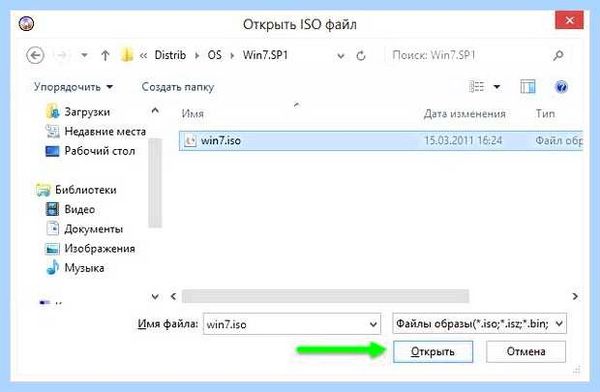This screenshot has height=392, width=600.
Task: Open the Видео library
Action: click(x=80, y=209)
